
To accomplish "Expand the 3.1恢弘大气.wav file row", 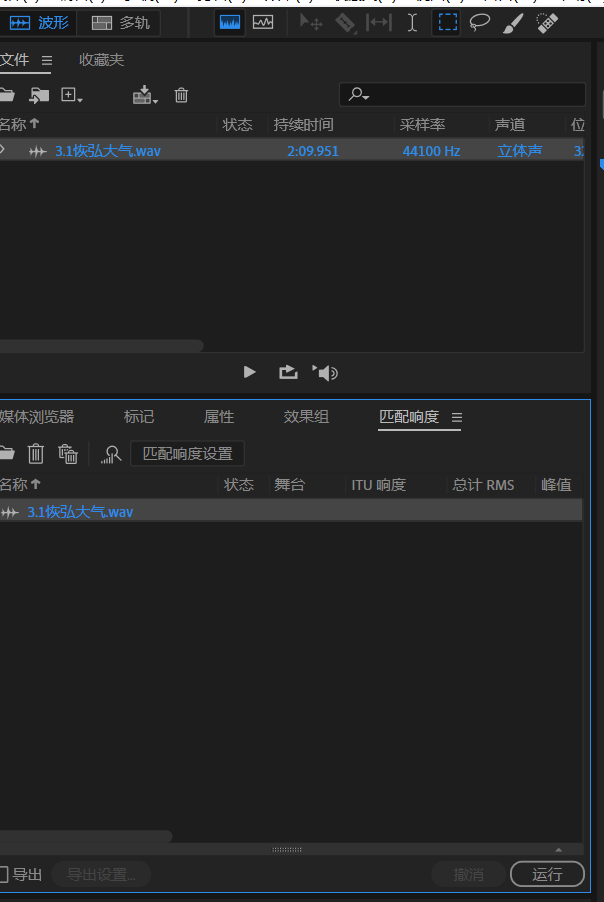I will [x=3, y=150].
